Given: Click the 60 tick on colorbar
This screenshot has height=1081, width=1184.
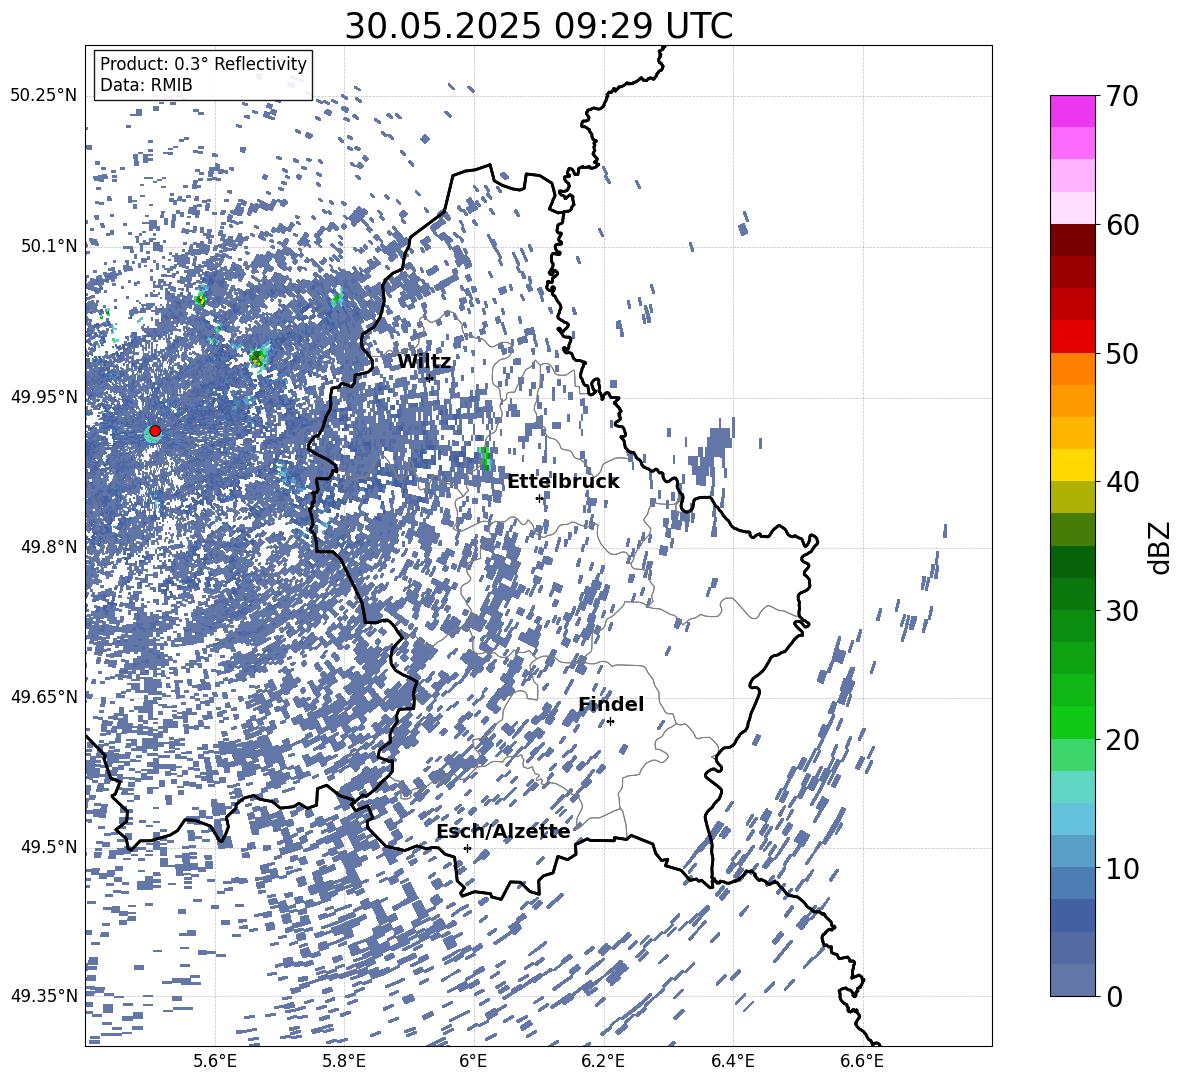Looking at the screenshot, I should tap(1121, 225).
